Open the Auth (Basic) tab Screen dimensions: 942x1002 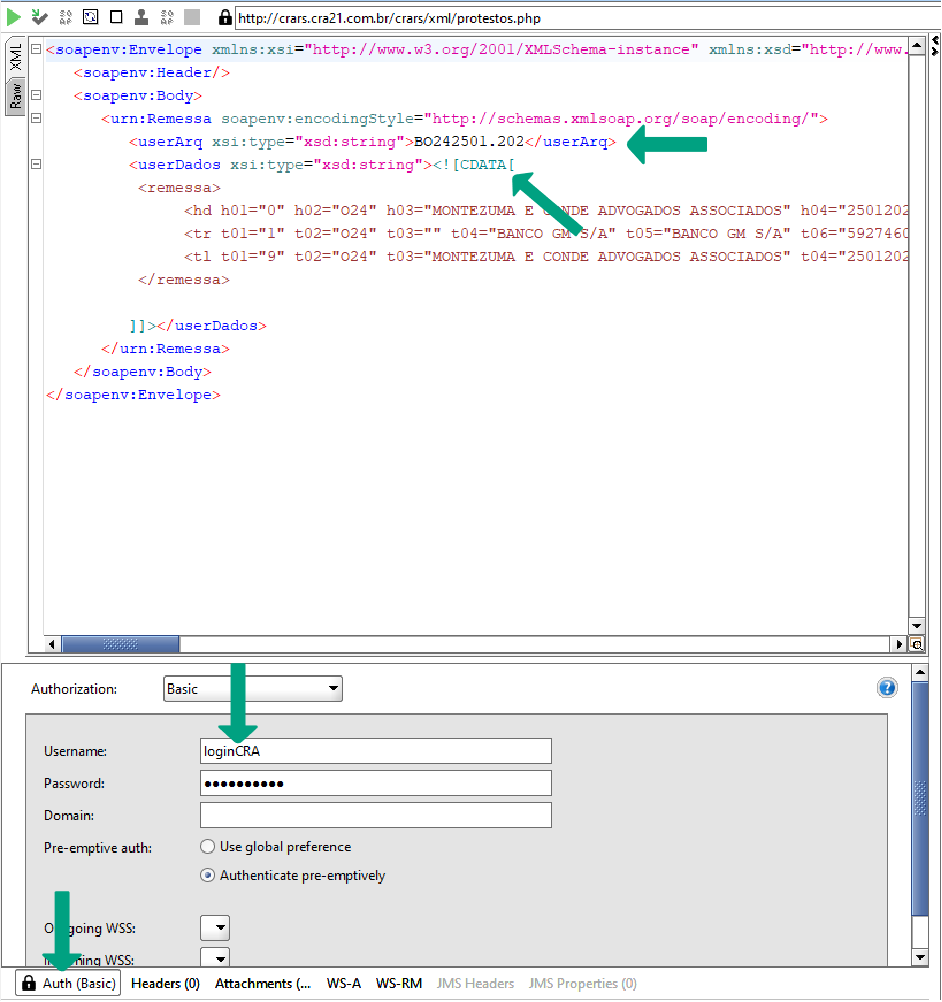click(x=69, y=984)
